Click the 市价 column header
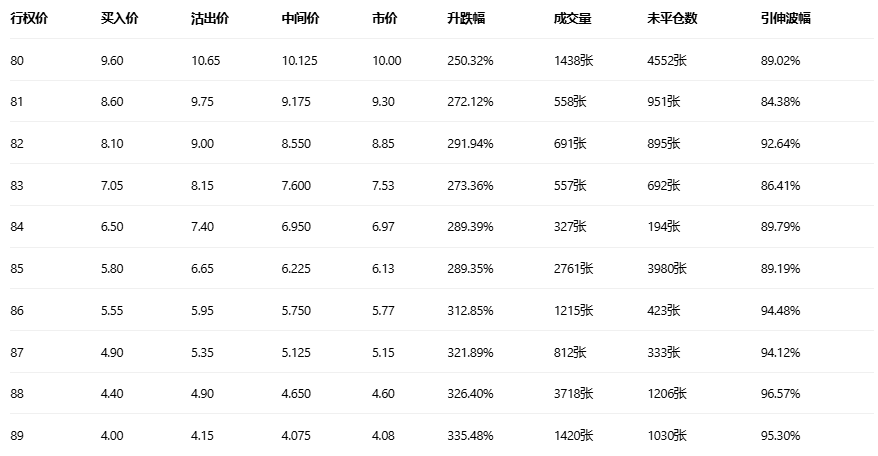Viewport: 878px width, 456px height. pos(384,19)
